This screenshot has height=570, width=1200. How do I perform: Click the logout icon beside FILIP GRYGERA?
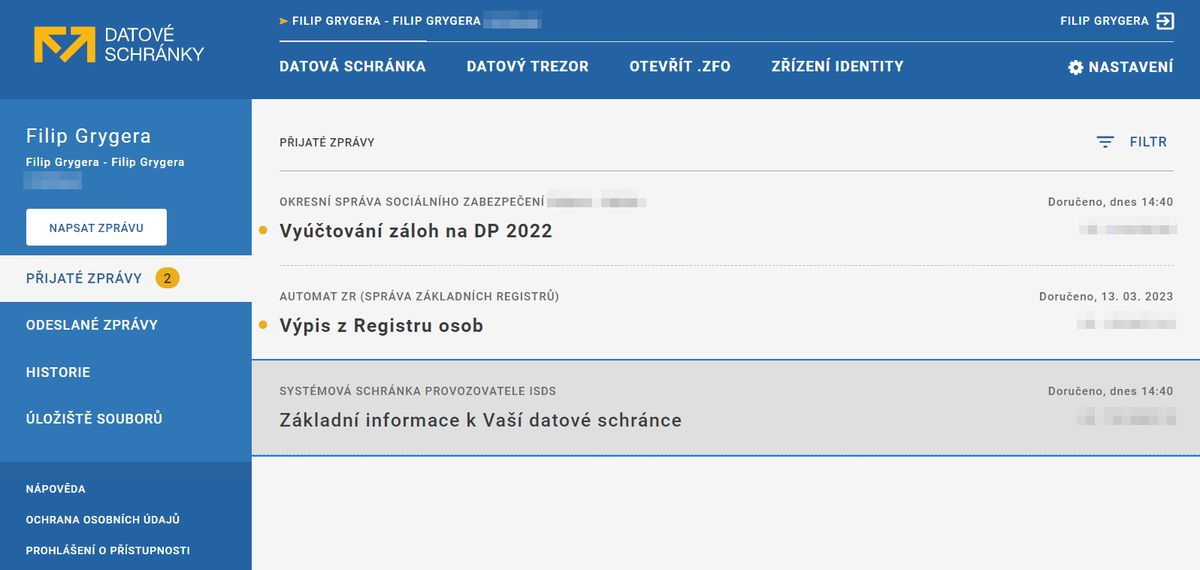tap(1165, 21)
